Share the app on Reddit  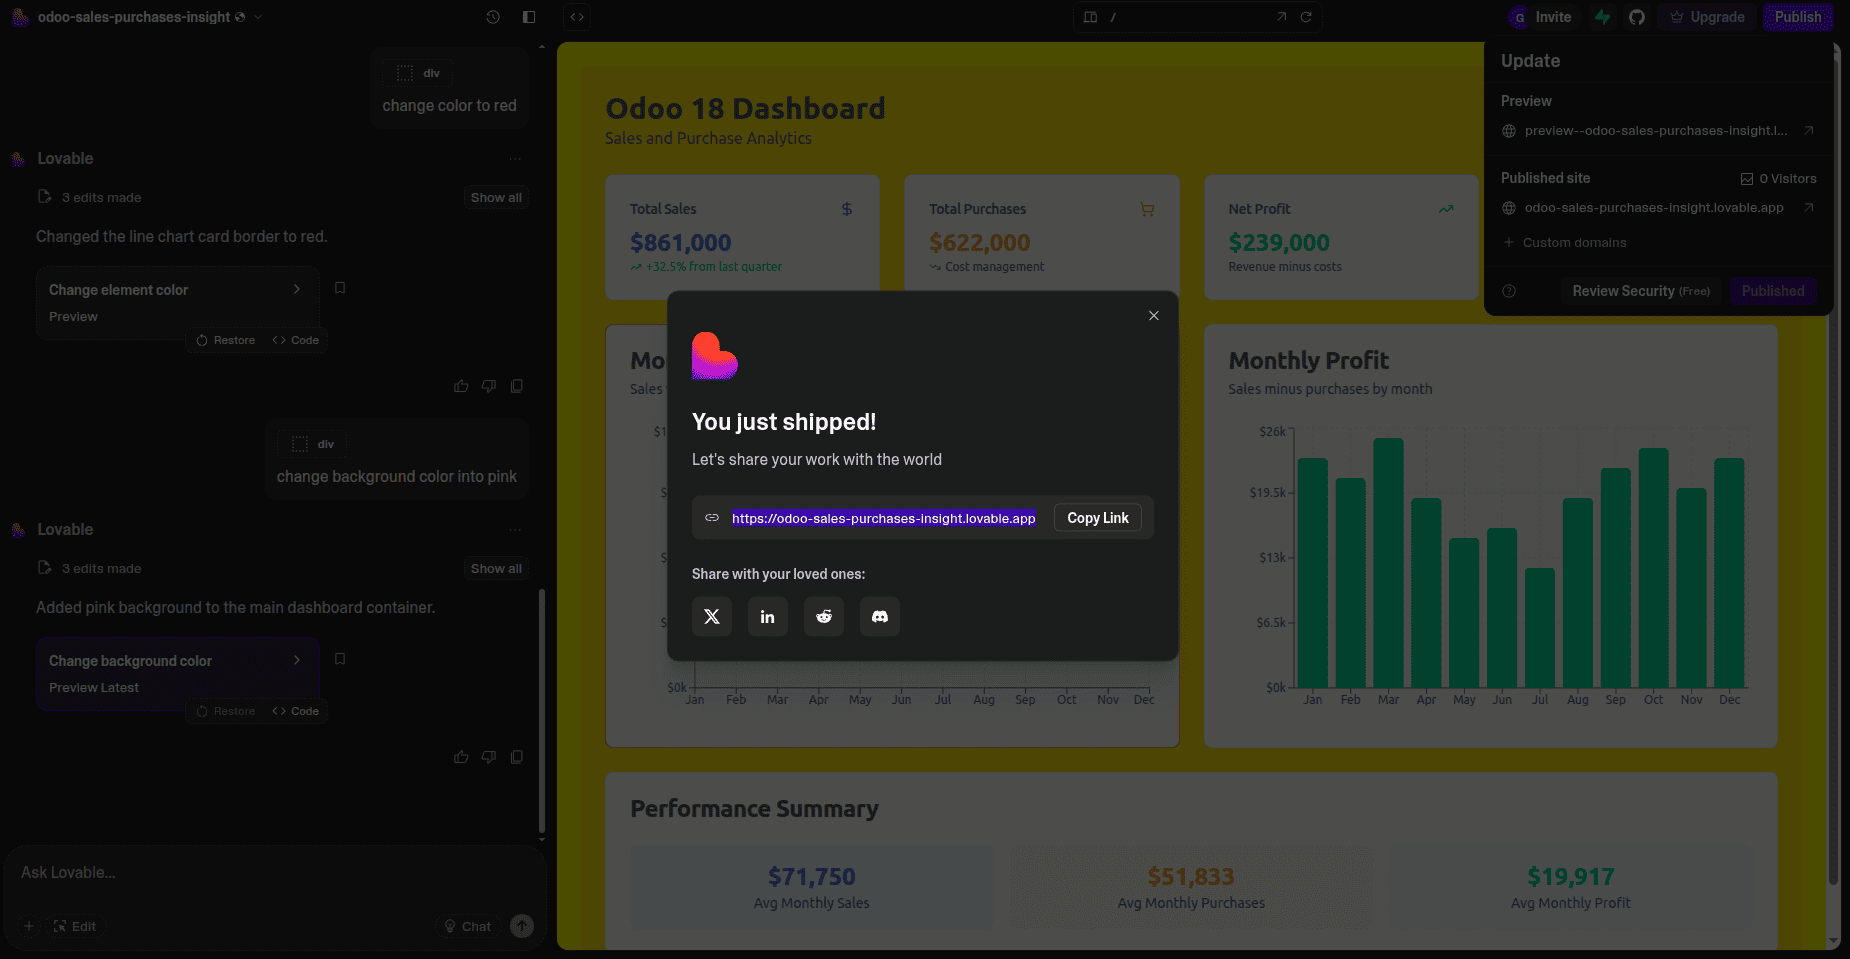click(824, 617)
